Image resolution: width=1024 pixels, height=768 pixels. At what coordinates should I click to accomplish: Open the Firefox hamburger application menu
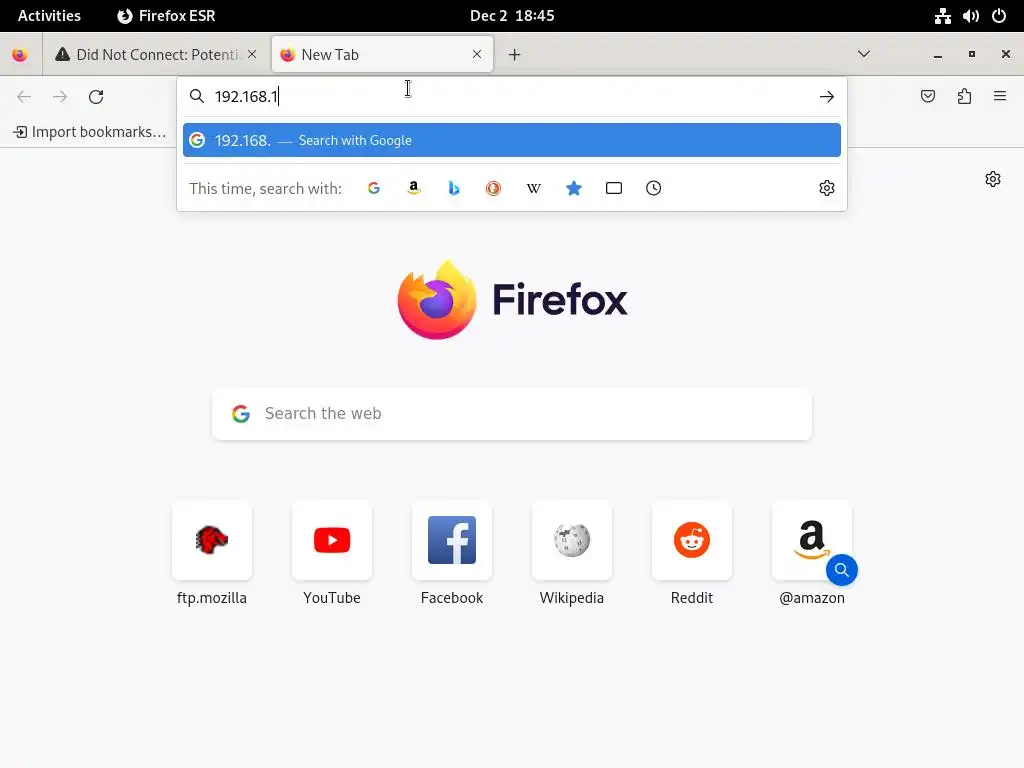tap(1000, 96)
